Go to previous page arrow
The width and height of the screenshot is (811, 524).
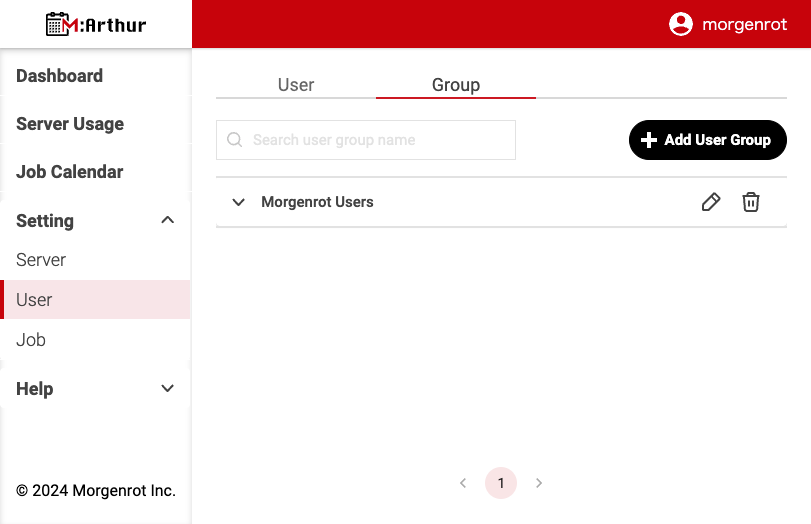click(x=463, y=483)
